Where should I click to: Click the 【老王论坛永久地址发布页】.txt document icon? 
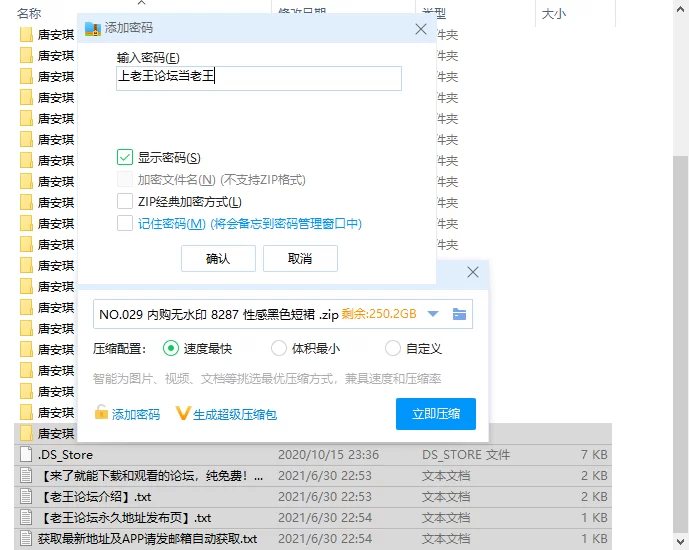(26, 518)
